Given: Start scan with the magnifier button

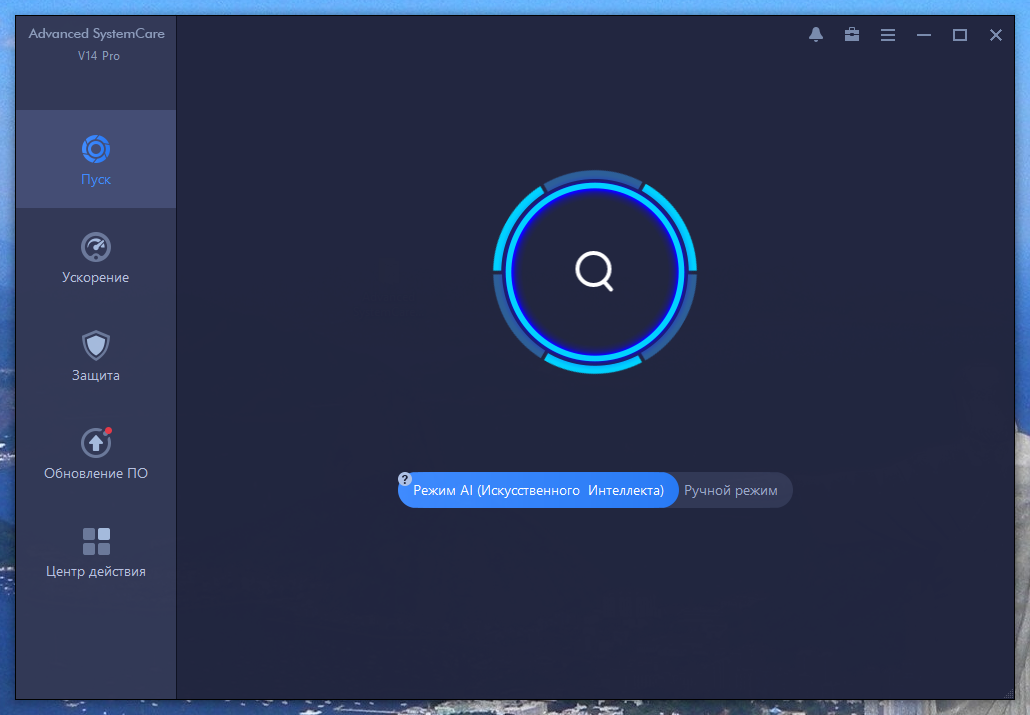Looking at the screenshot, I should [594, 271].
